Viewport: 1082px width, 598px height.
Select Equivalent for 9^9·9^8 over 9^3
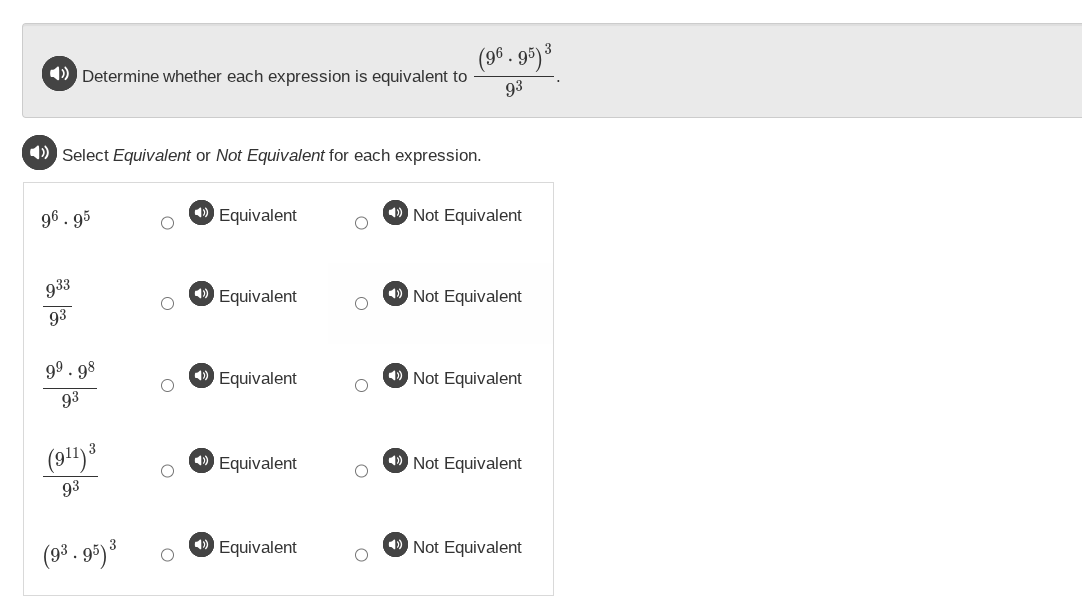(x=167, y=385)
